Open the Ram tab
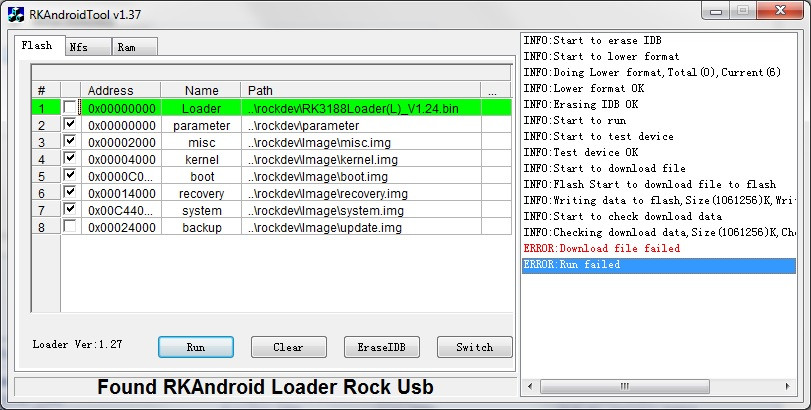This screenshot has height=410, width=811. [x=134, y=47]
